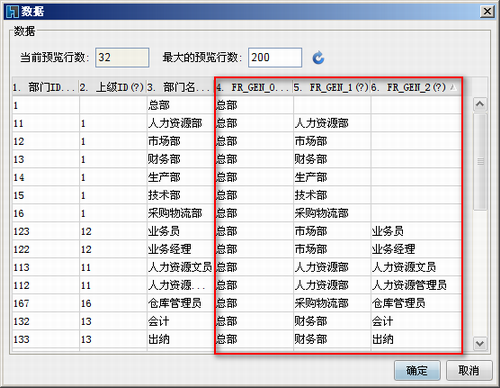Viewport: 500px width, 388px height.
Task: Click the scrollbar down arrow
Action: coord(480,343)
